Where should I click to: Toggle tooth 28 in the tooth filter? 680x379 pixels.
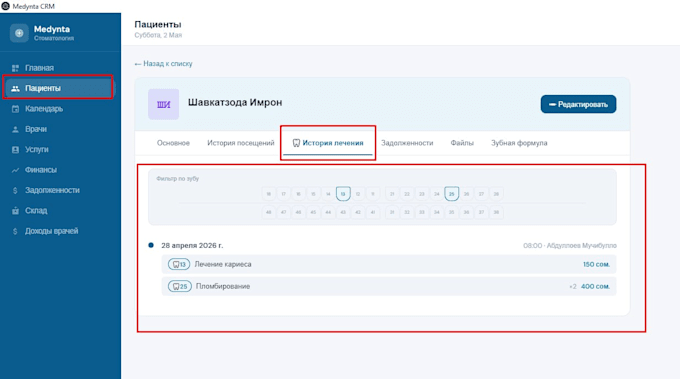(x=496, y=194)
